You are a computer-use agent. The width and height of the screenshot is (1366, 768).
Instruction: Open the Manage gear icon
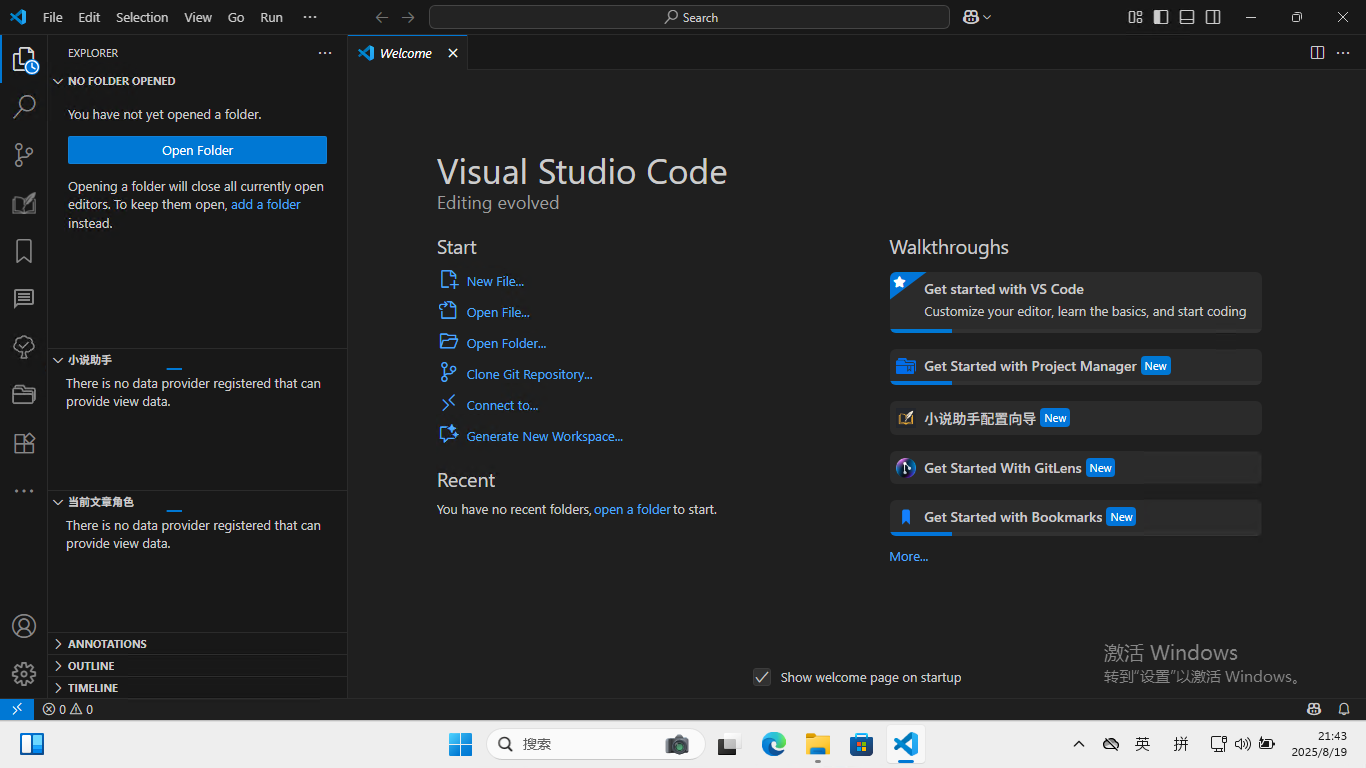pos(24,673)
